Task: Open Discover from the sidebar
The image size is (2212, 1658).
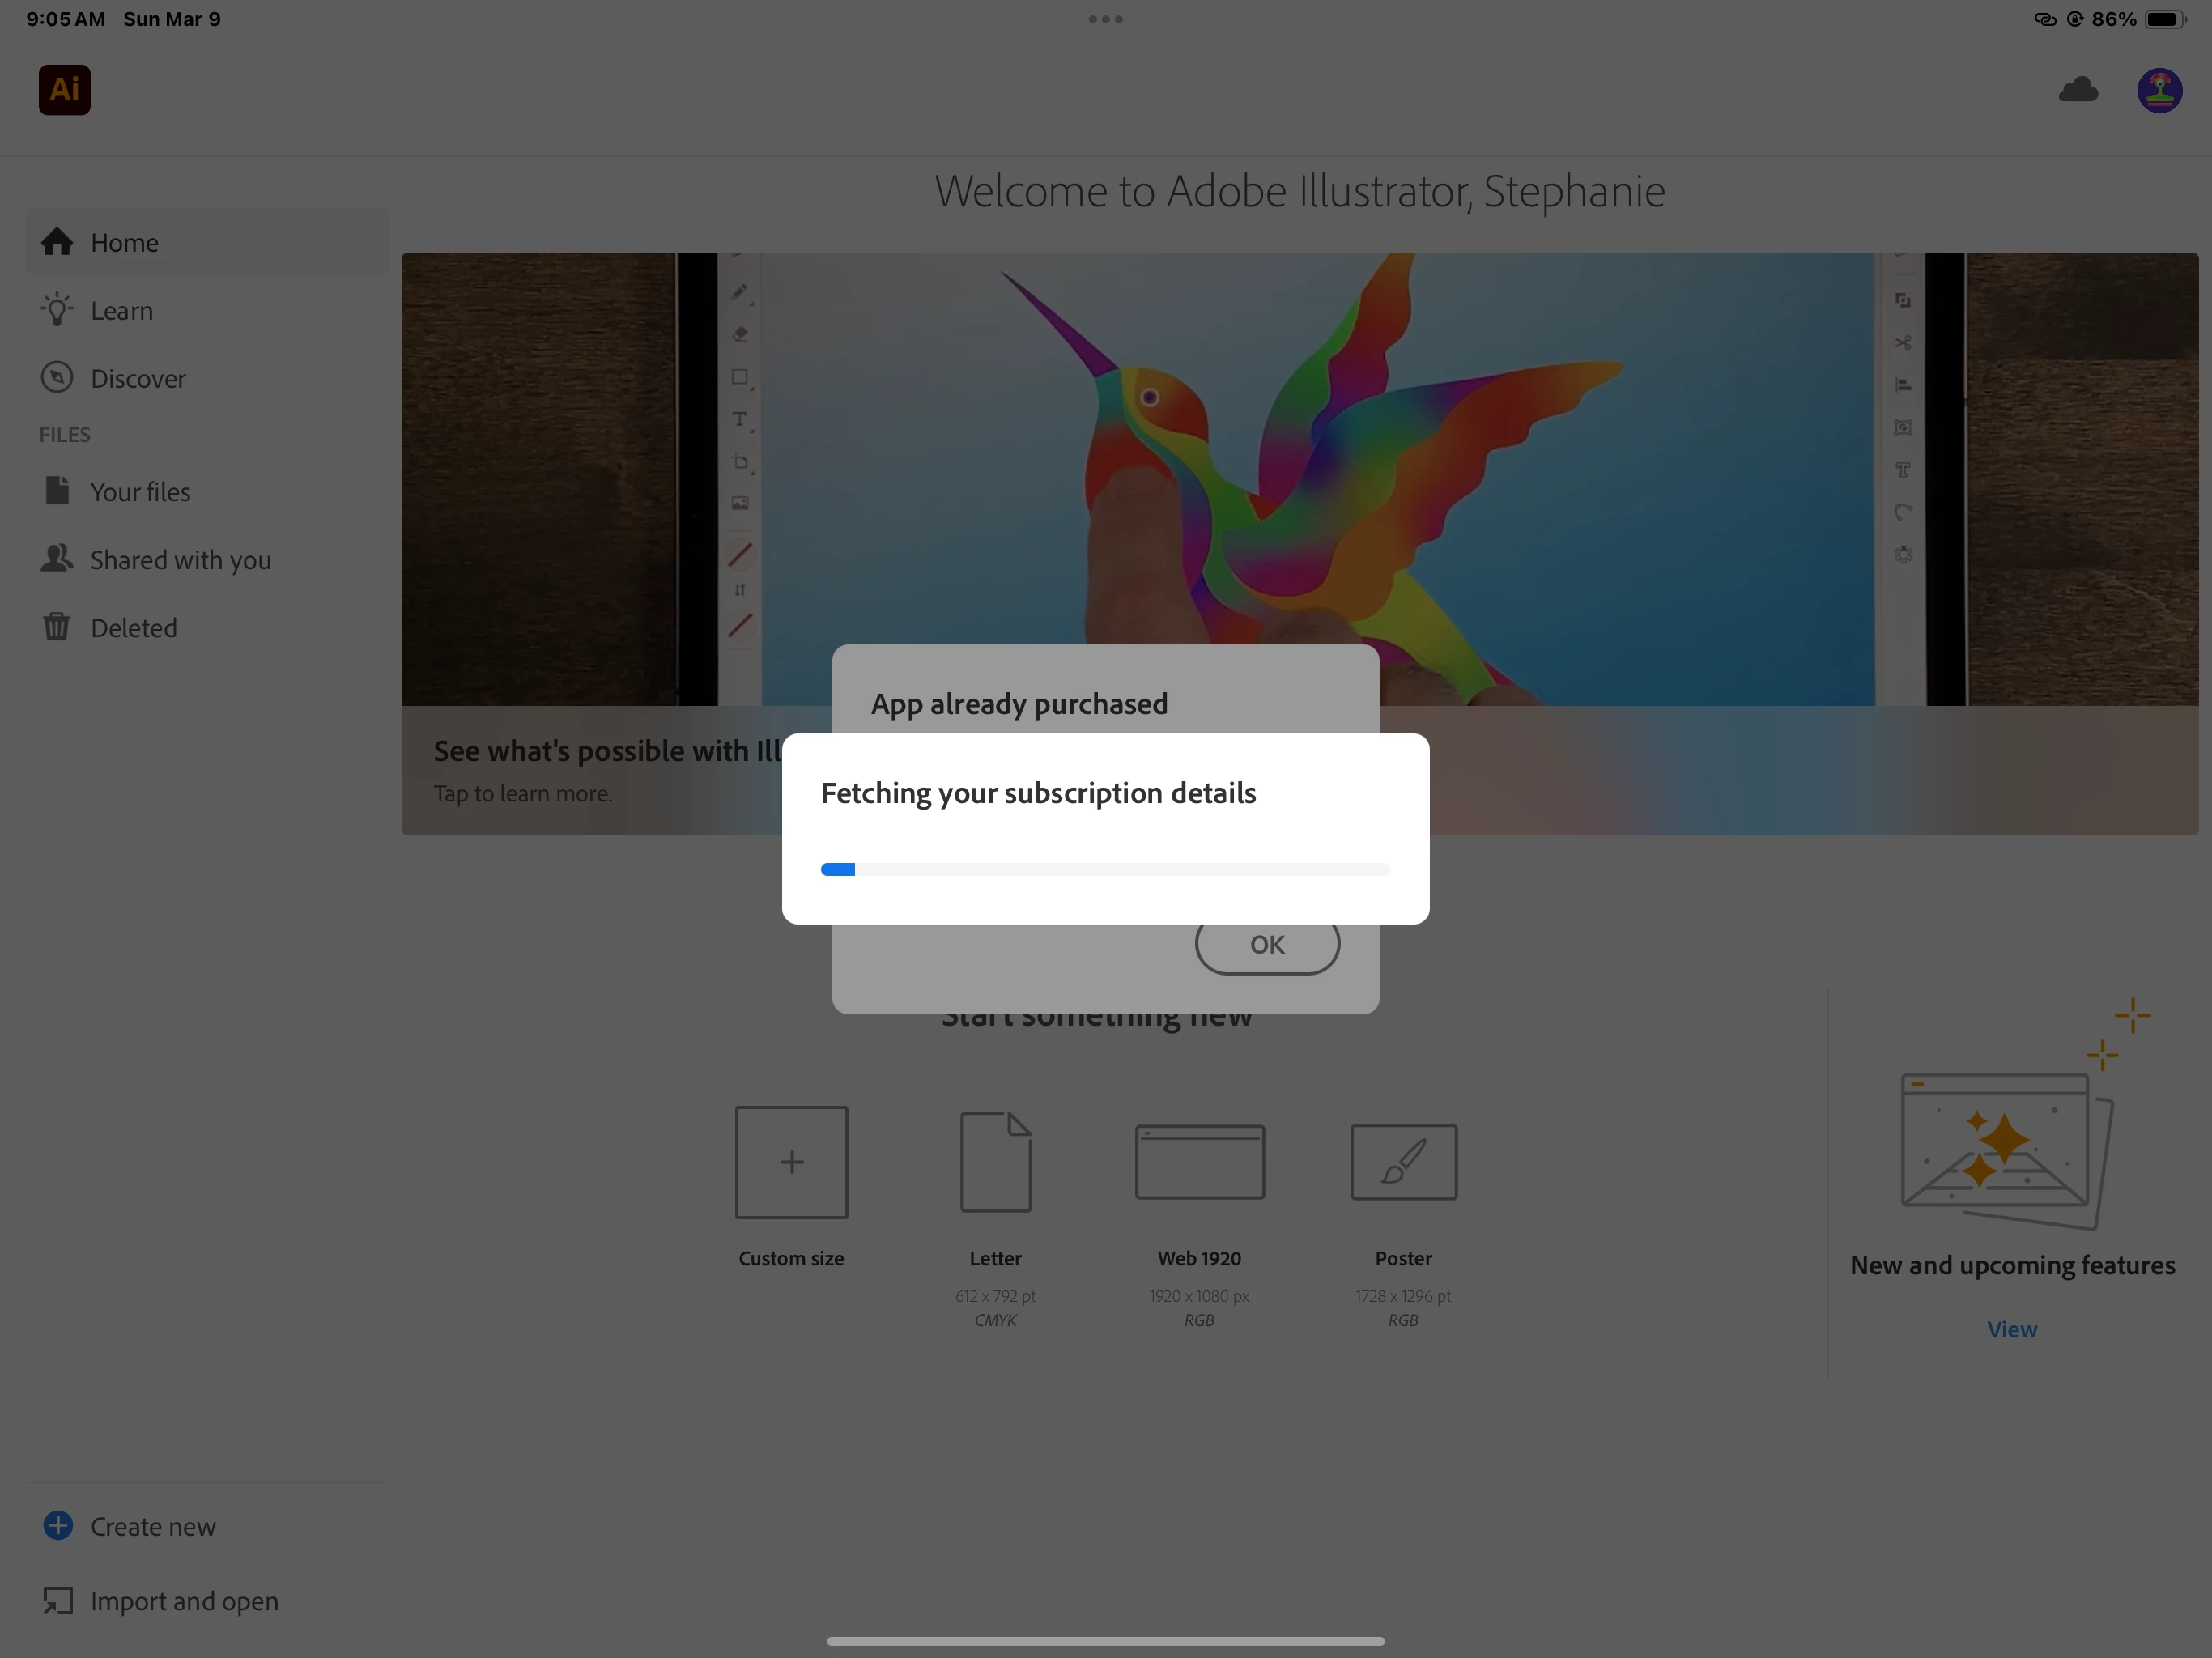Action: point(138,379)
